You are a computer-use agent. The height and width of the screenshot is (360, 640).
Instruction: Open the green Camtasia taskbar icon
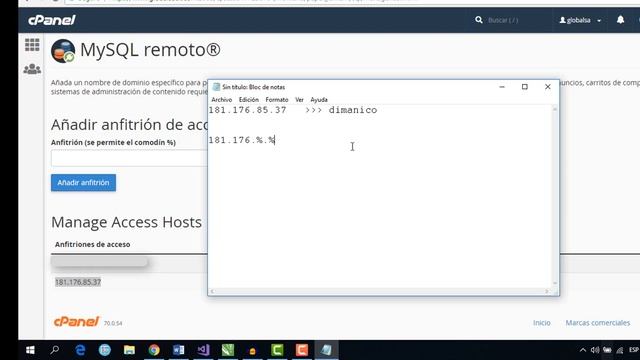pos(277,350)
